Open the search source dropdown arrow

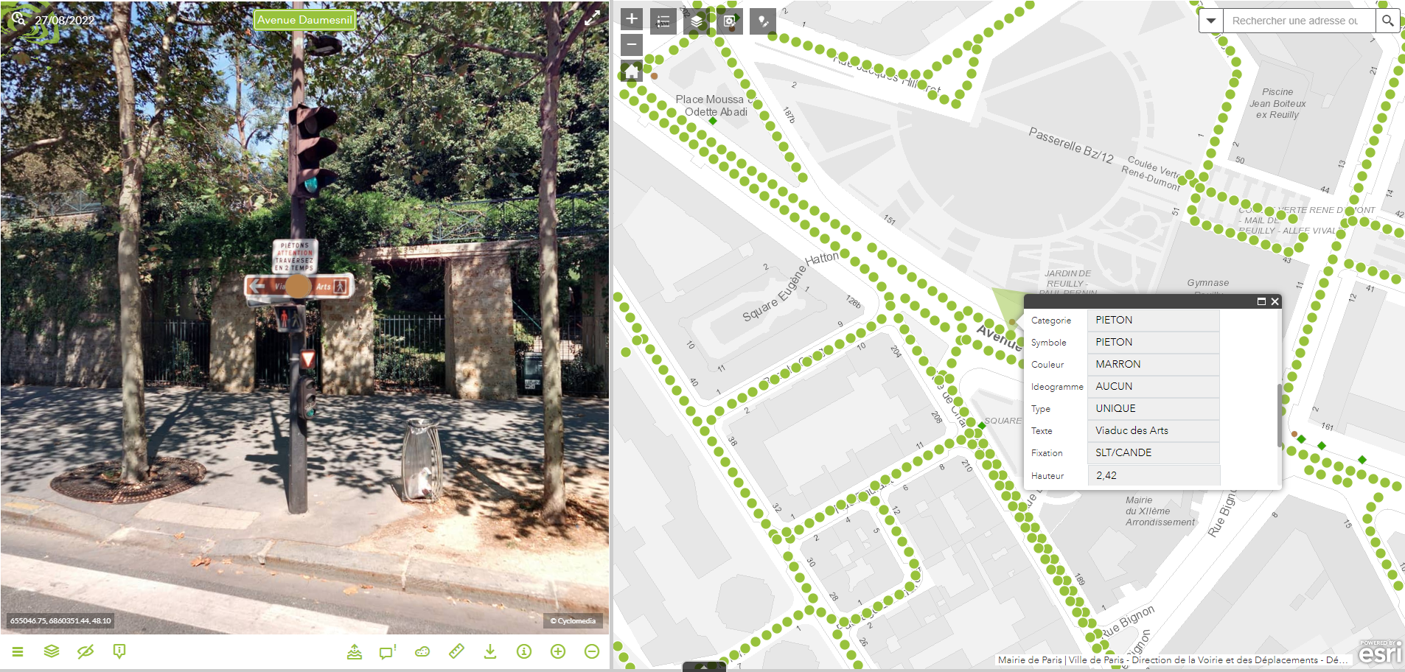click(x=1211, y=21)
